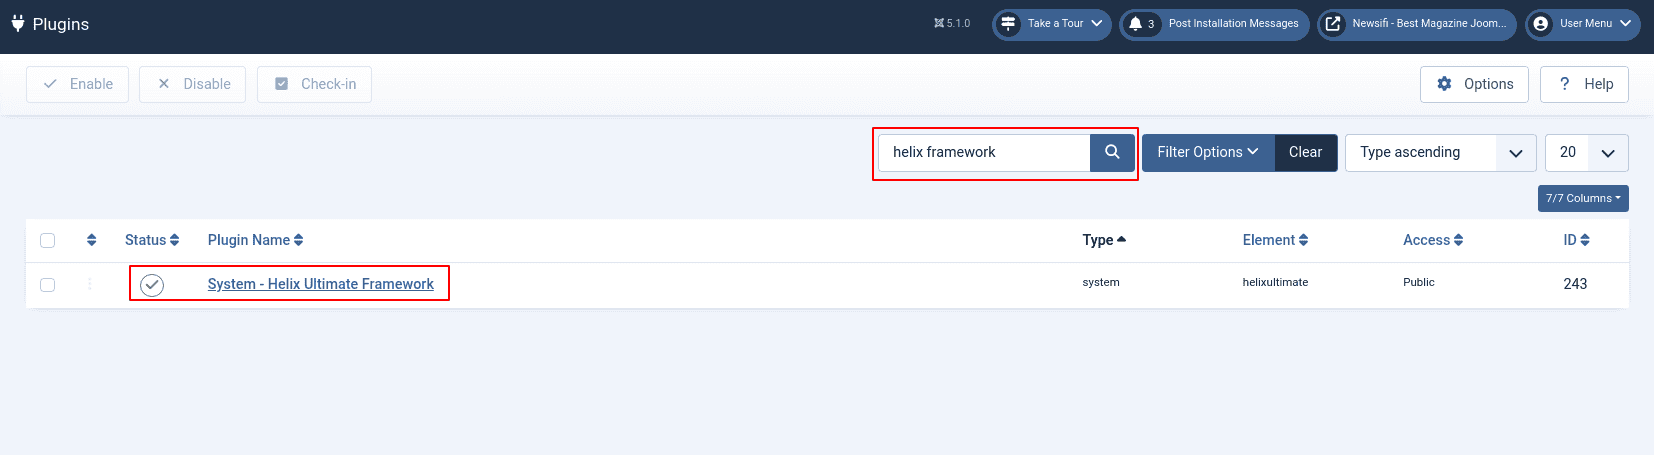Open the 7/7 Columns dropdown
The image size is (1654, 455).
[x=1582, y=198]
